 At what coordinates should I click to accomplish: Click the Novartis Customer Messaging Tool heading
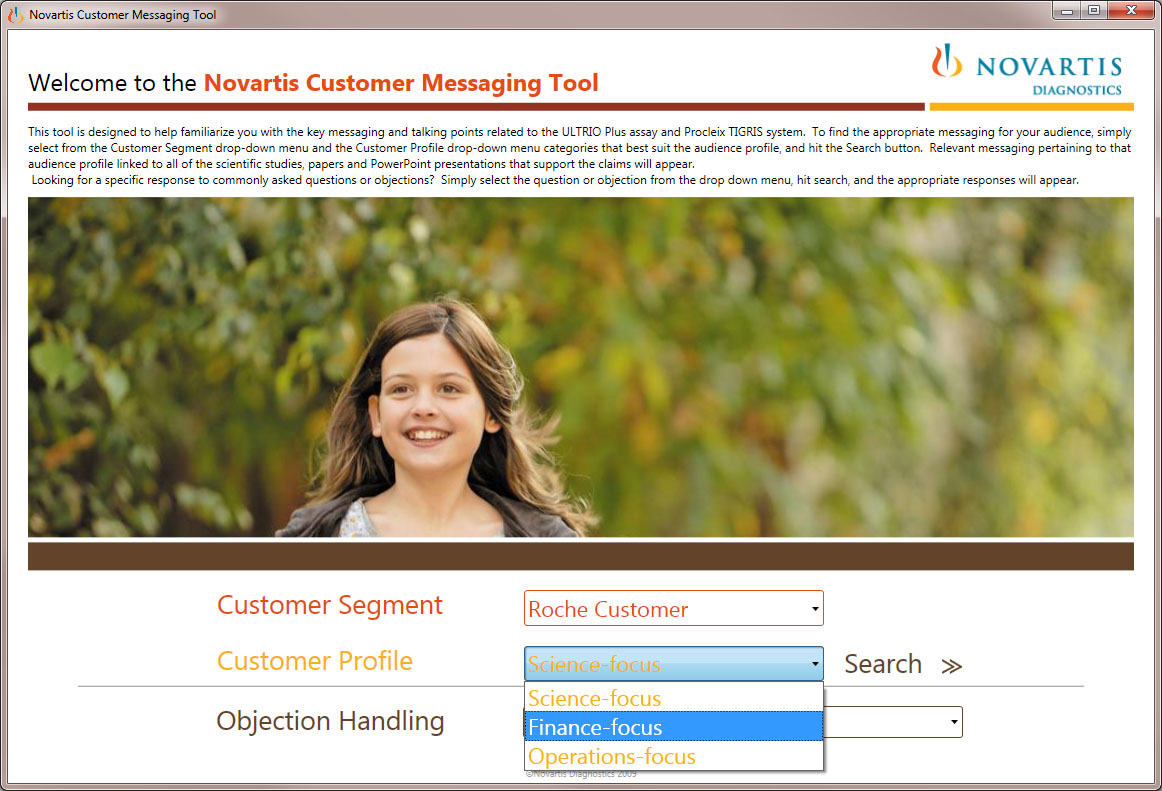401,83
